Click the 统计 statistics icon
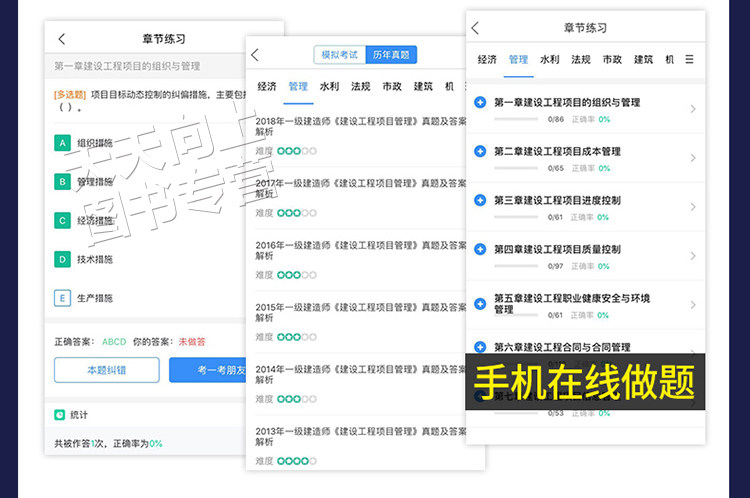The width and height of the screenshot is (750, 498). point(59,415)
